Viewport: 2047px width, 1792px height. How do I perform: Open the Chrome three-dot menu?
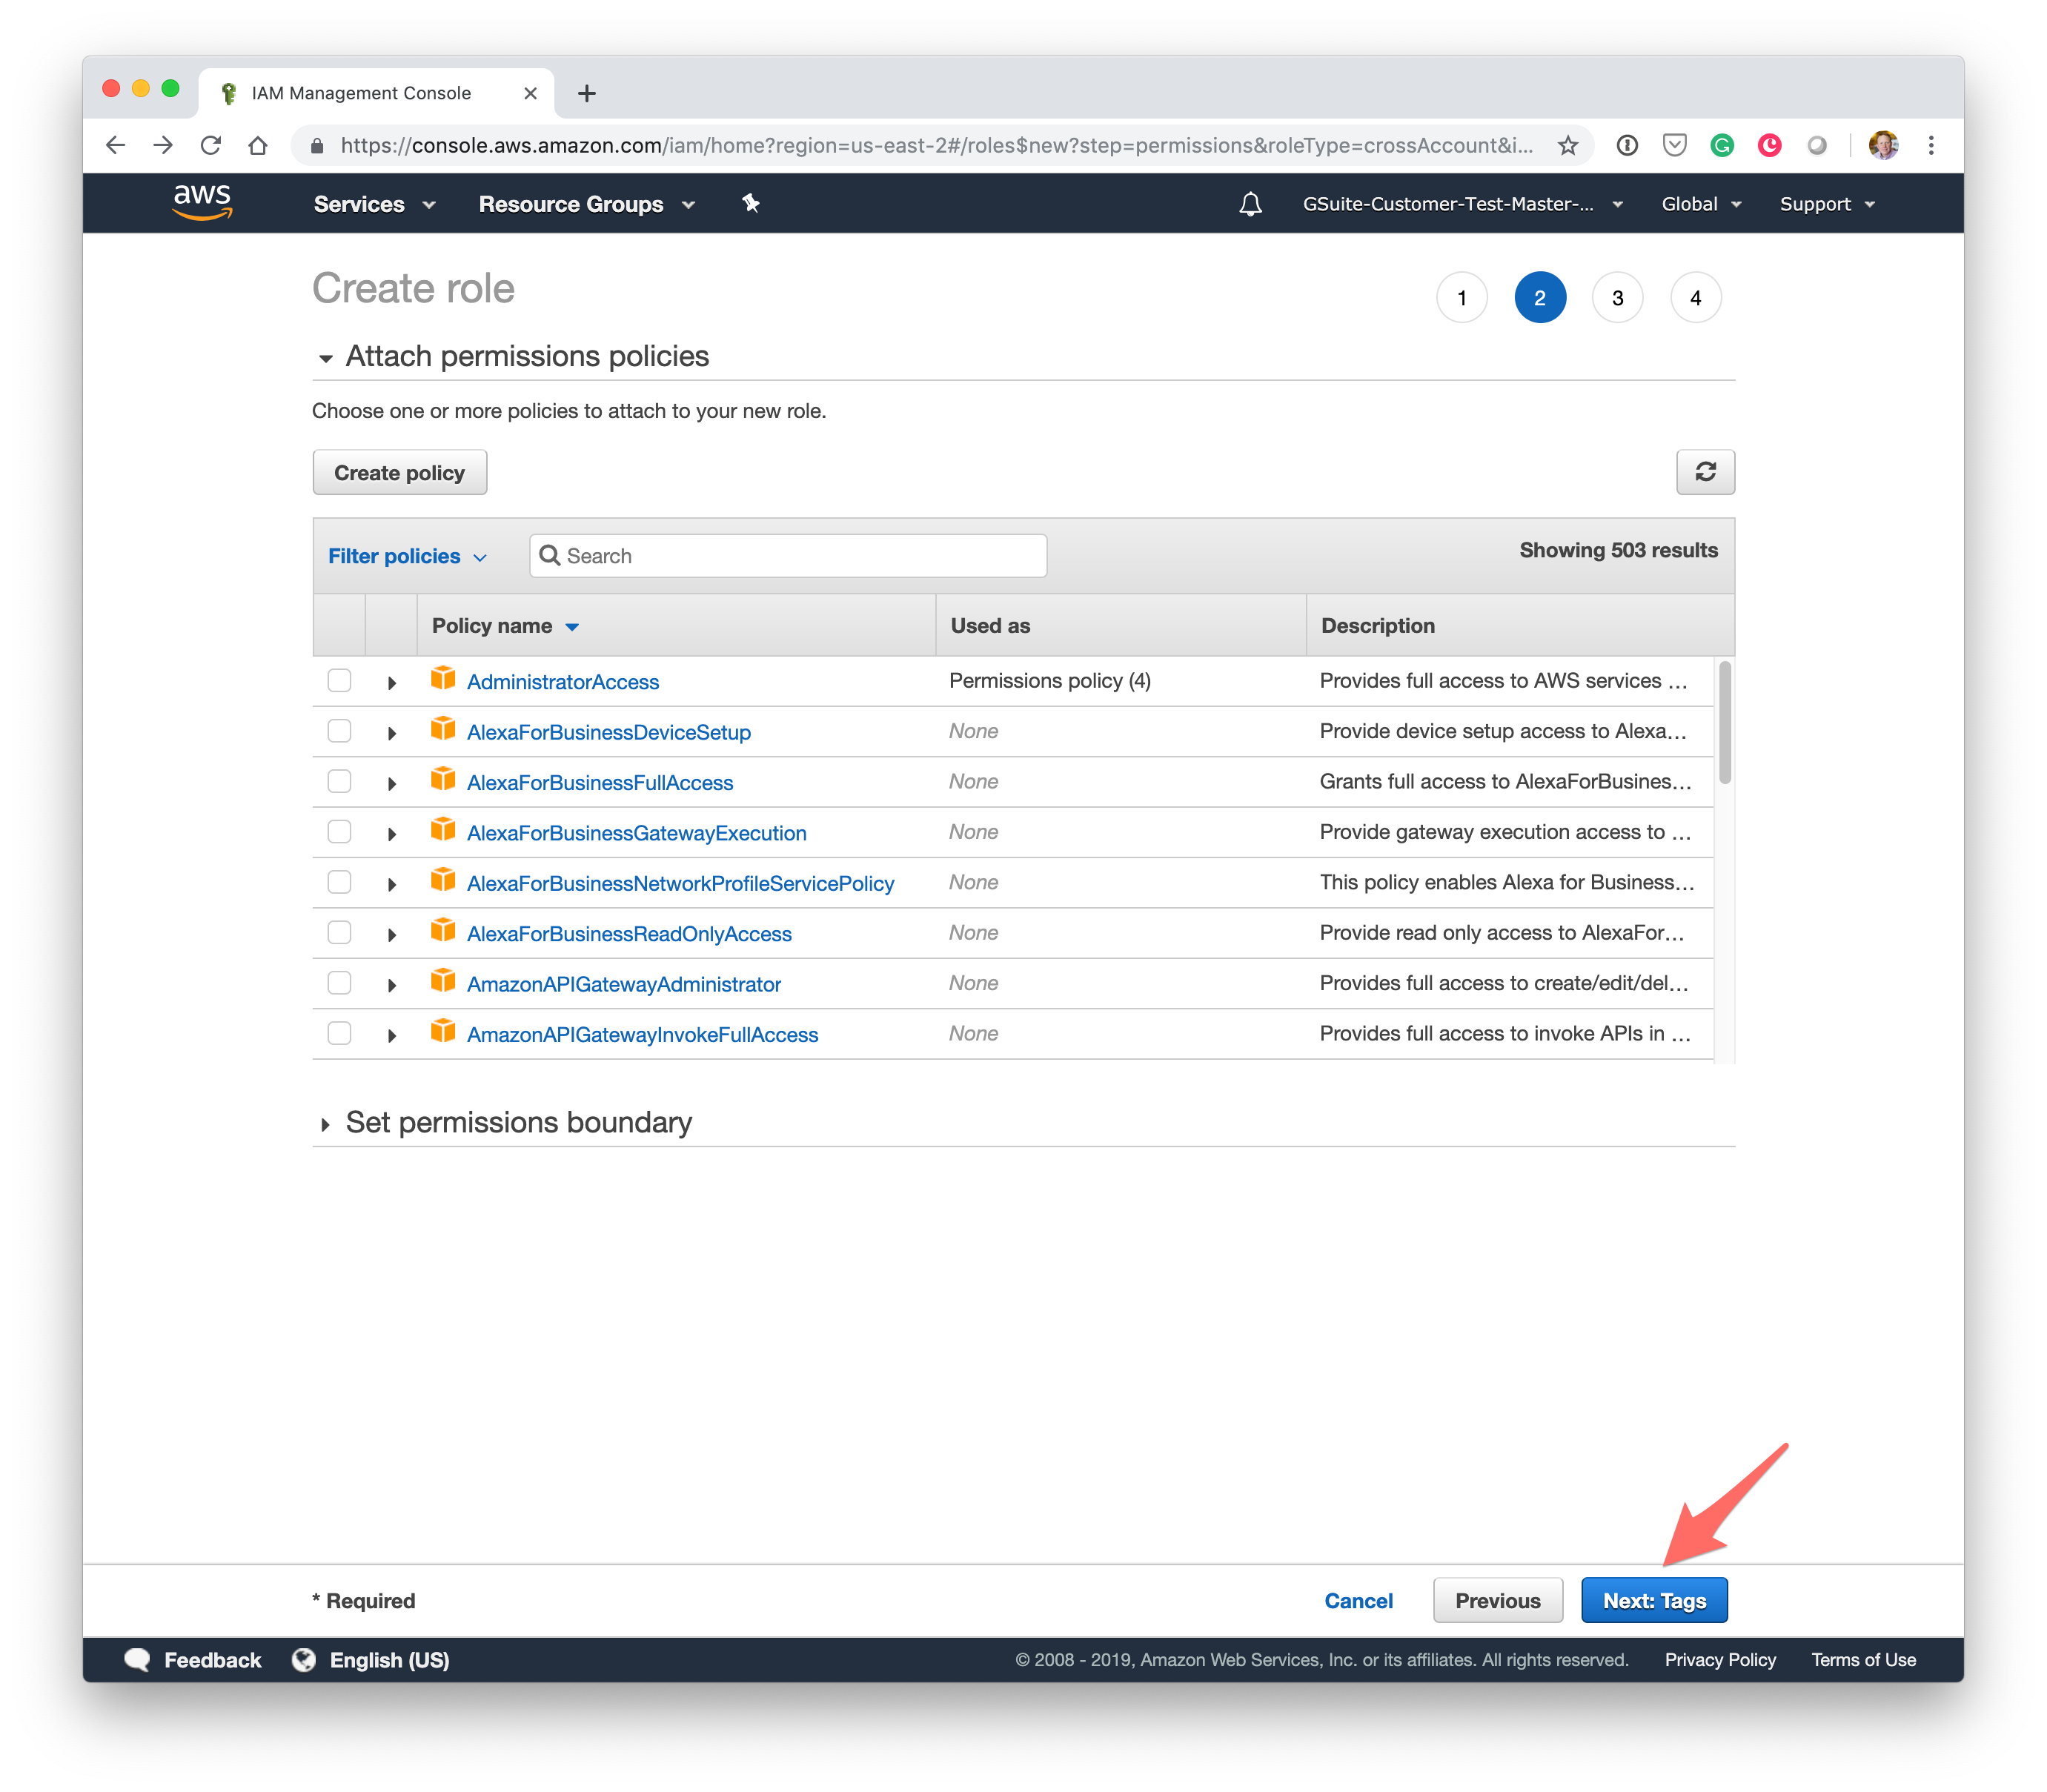pos(1931,146)
